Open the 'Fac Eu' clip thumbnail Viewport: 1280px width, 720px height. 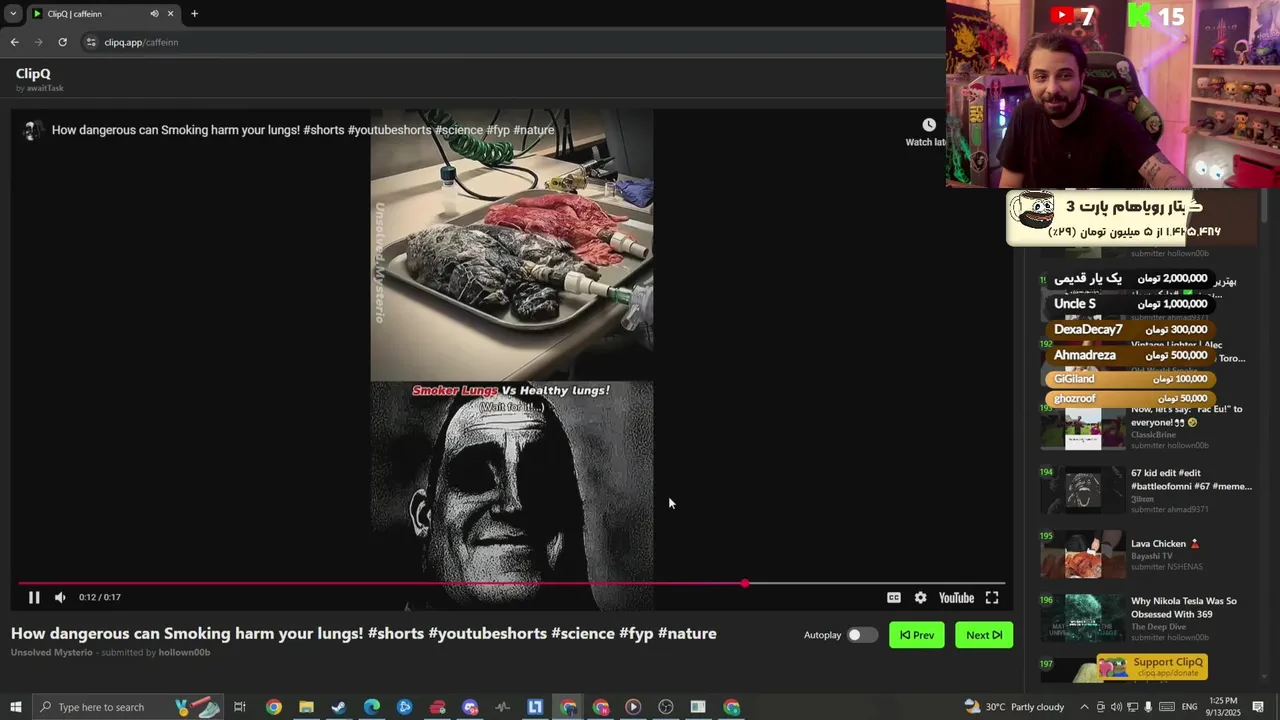(x=1083, y=427)
